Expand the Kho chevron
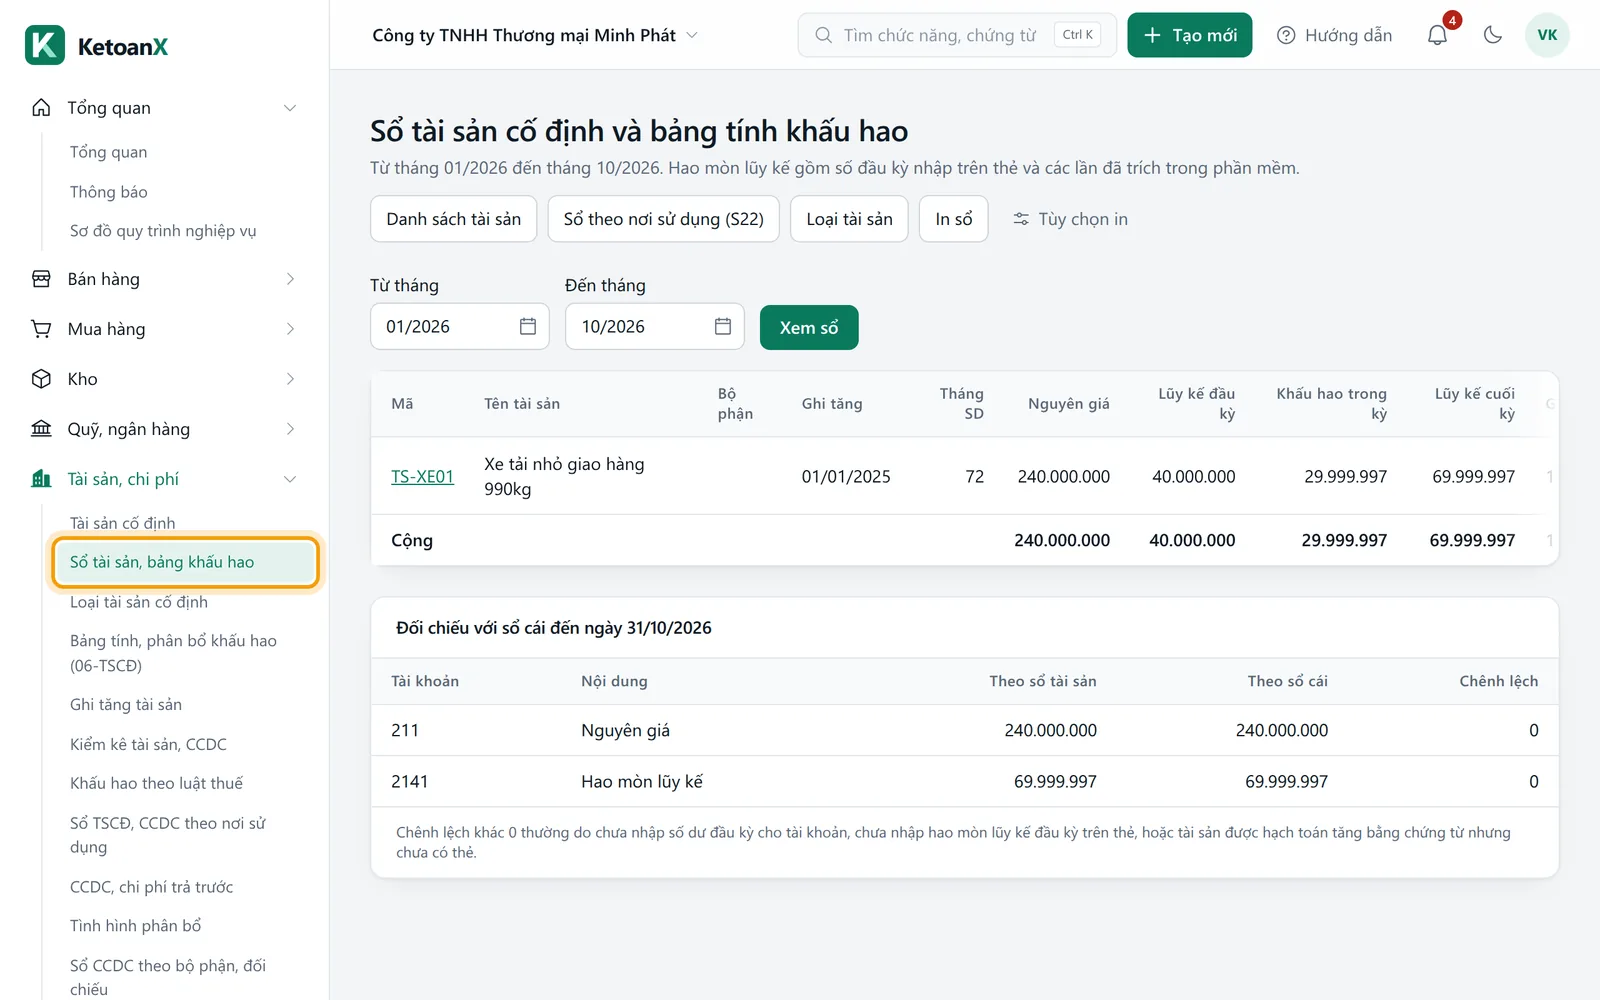1600x1000 pixels. point(290,379)
